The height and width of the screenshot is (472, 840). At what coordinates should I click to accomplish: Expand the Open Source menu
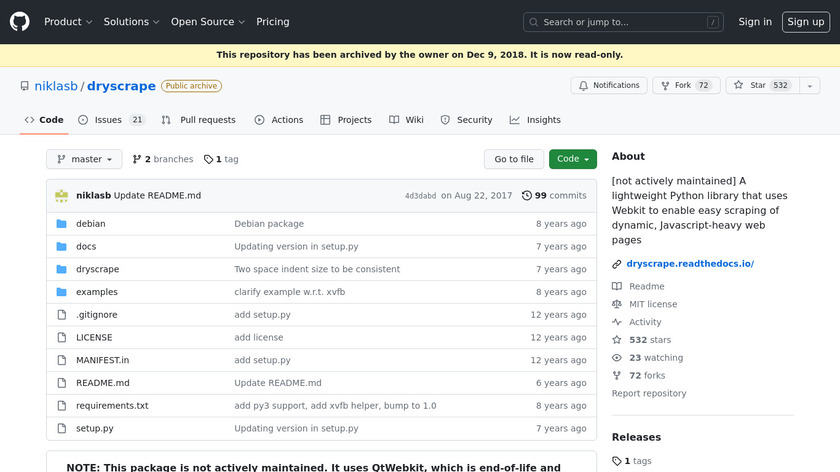tap(207, 22)
